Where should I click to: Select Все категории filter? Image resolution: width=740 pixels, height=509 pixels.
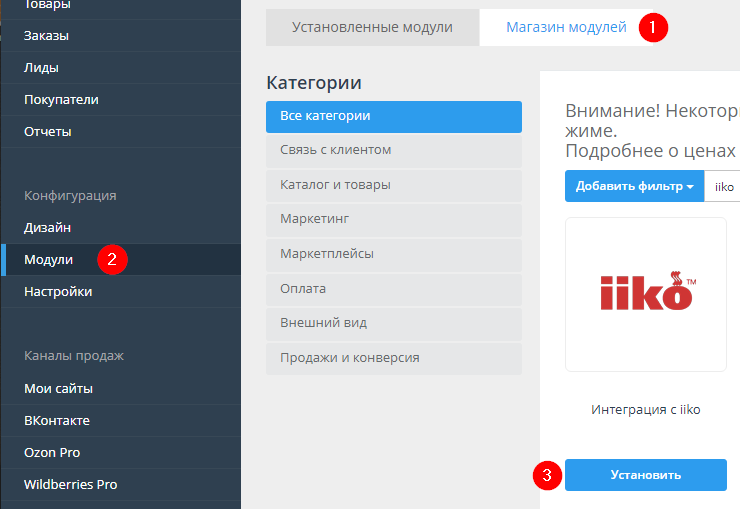[394, 117]
